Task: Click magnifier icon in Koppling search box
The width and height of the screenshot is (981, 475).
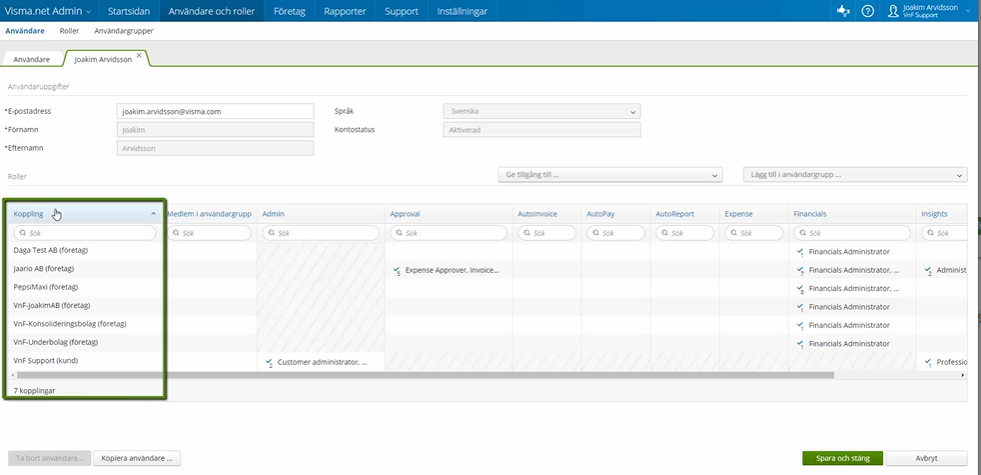Action: [21, 233]
